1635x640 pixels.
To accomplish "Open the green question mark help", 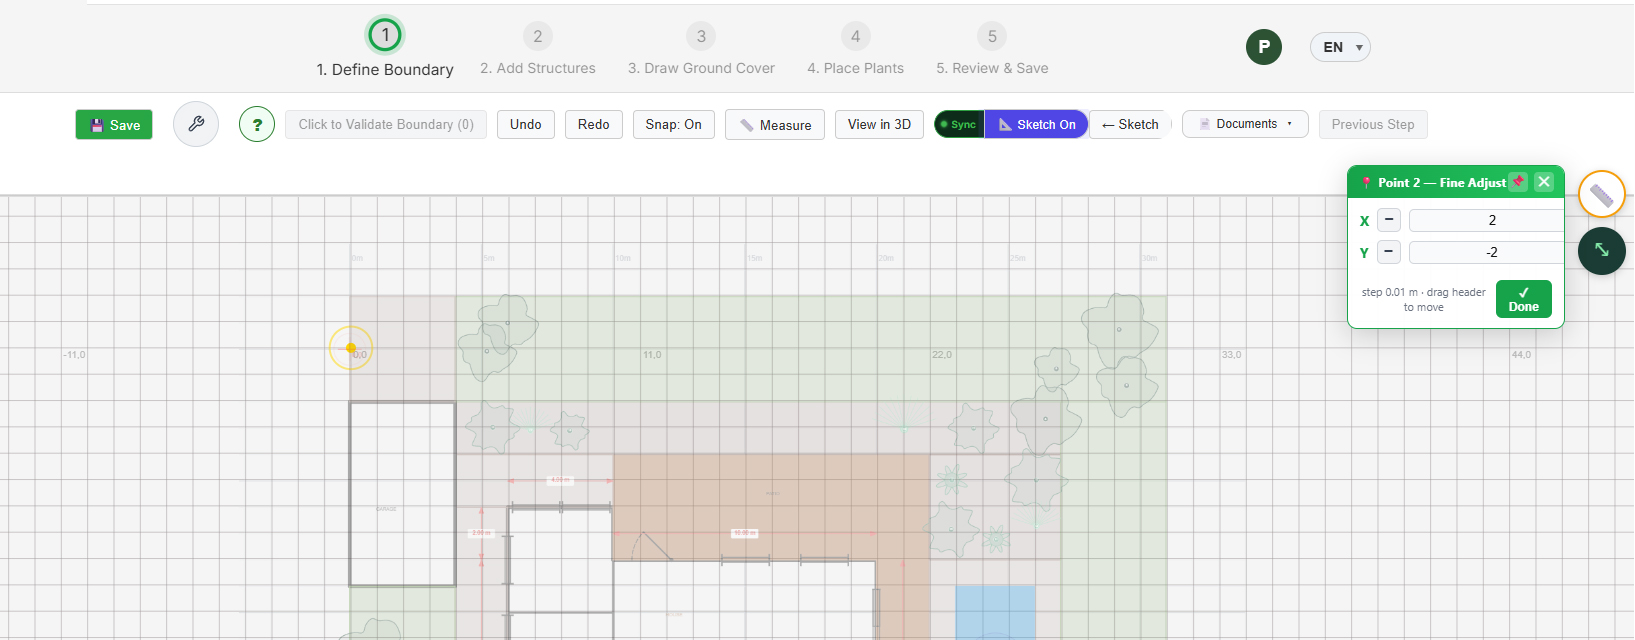I will 257,124.
